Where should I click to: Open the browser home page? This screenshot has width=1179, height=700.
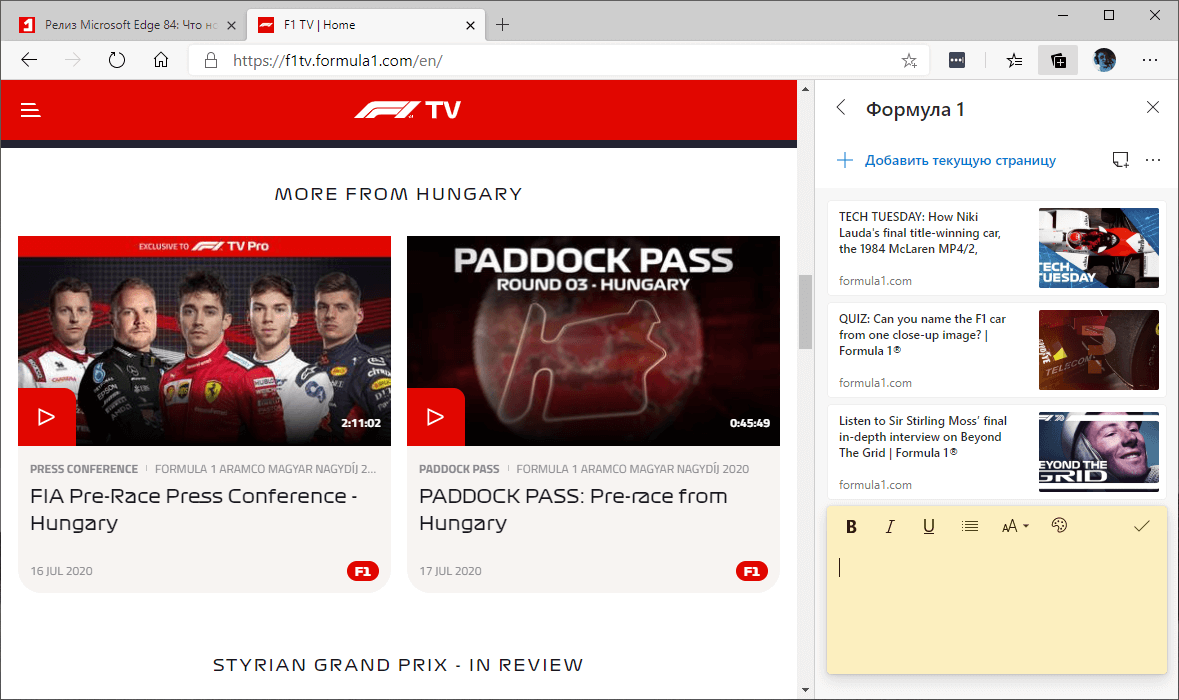pos(161,60)
